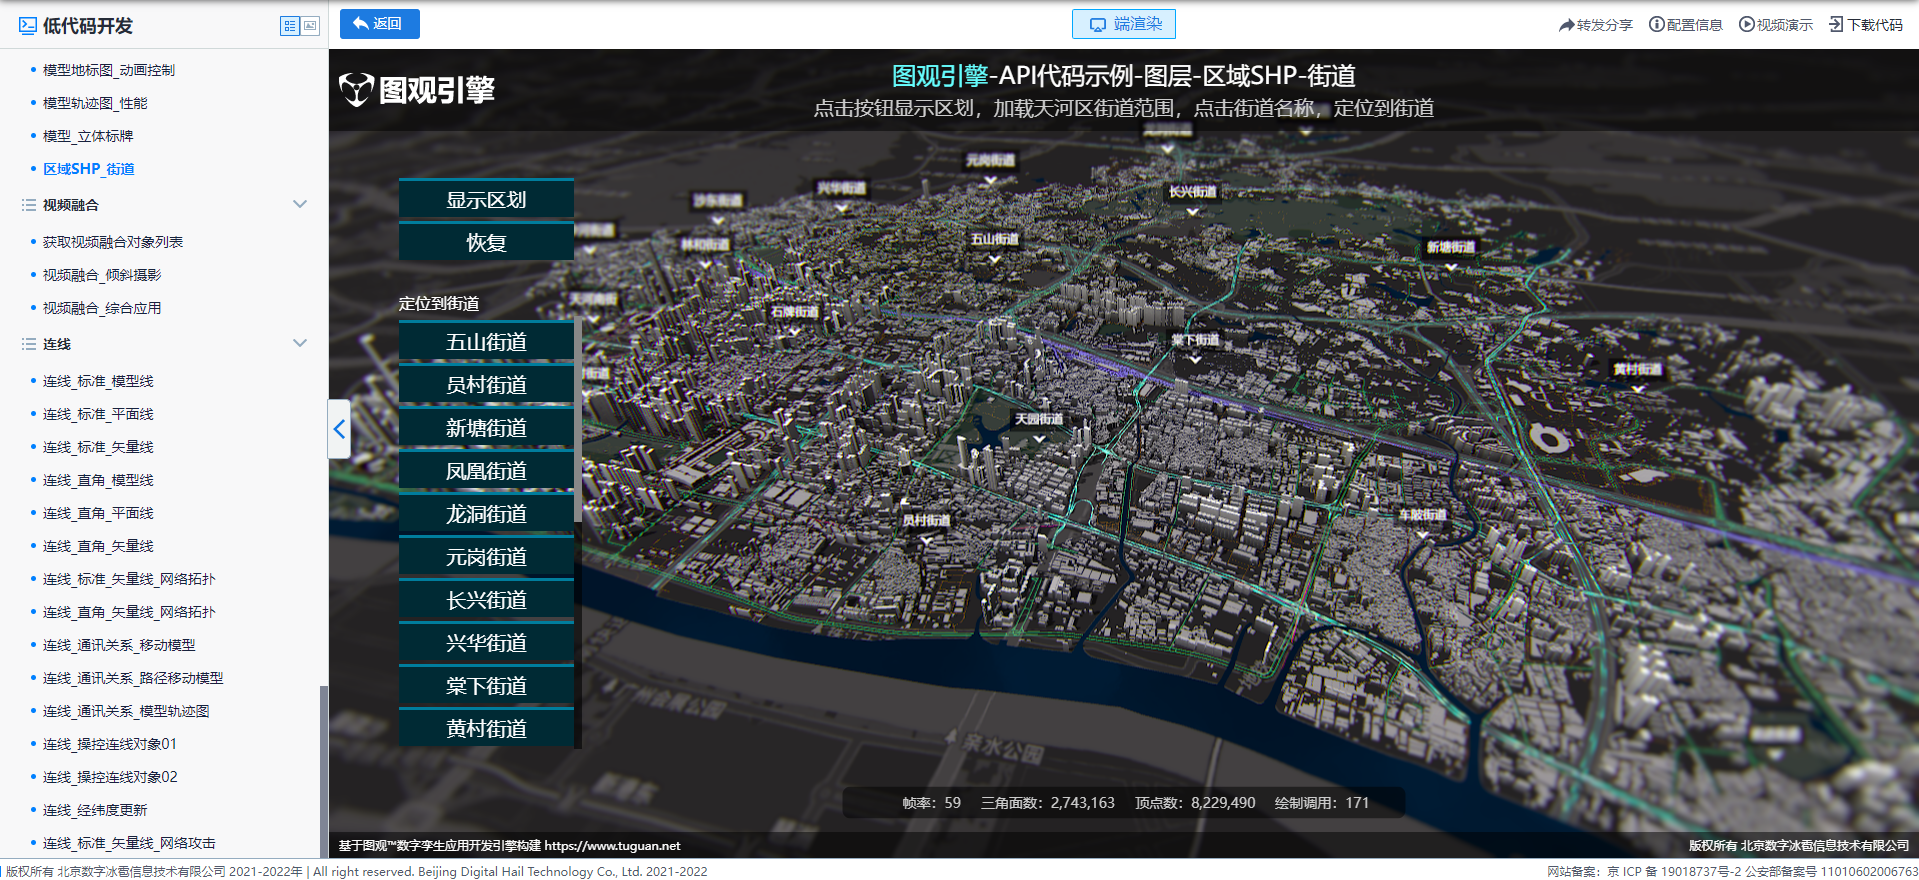
Task: Open 连线_标准_平面线 example
Action: 98,414
